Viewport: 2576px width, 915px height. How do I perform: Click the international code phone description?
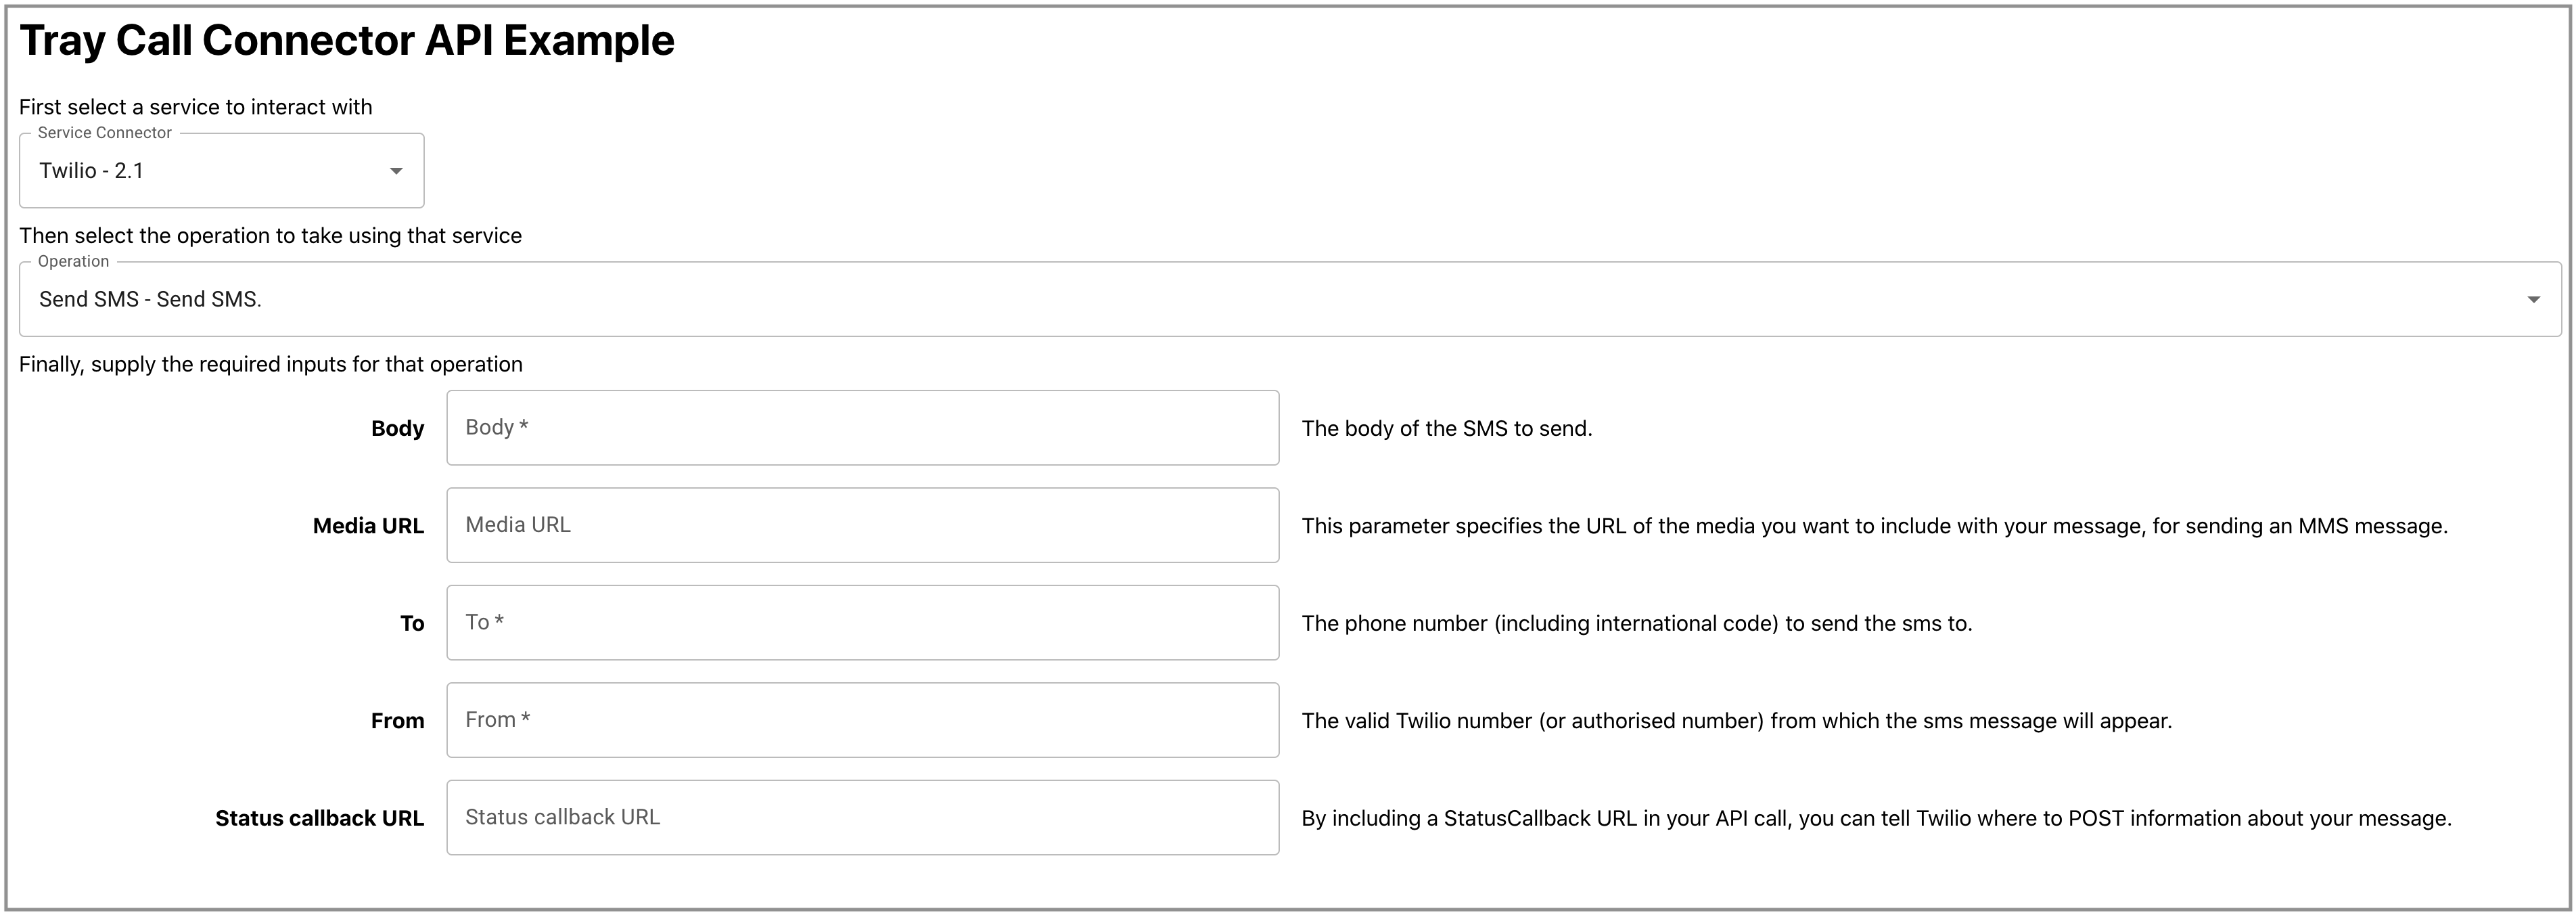pyautogui.click(x=1636, y=624)
